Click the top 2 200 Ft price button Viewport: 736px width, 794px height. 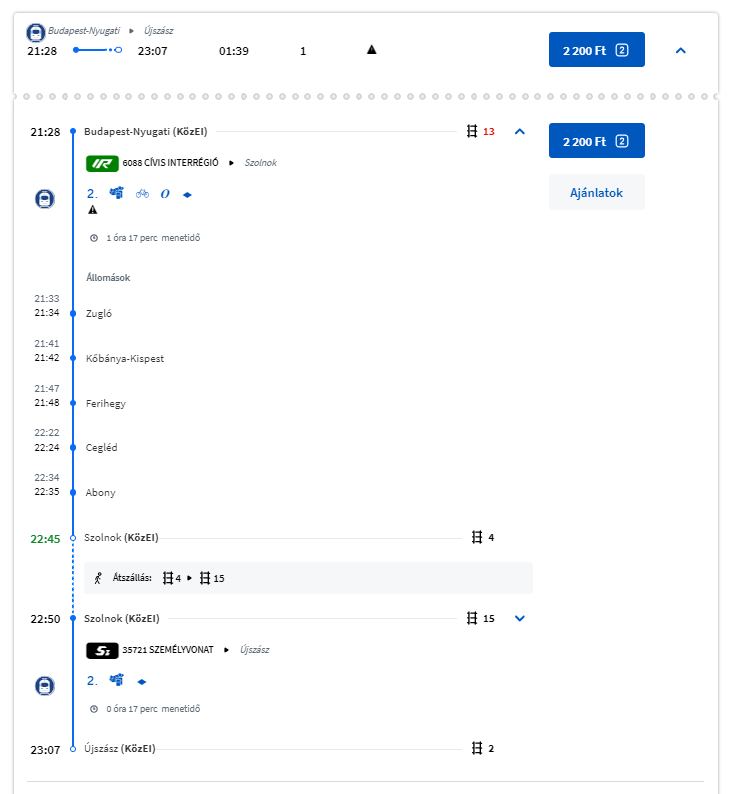click(x=597, y=50)
